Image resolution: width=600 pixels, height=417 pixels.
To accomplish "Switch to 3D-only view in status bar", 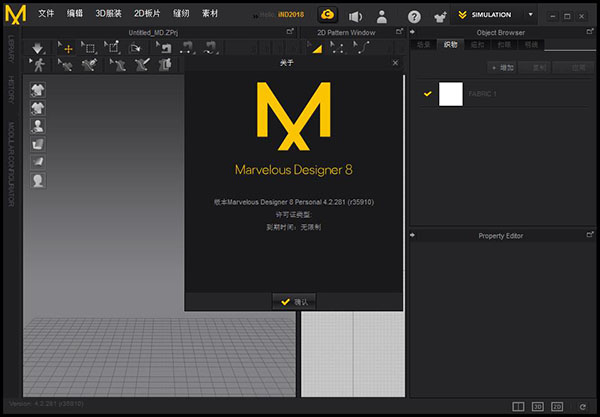I will click(x=538, y=406).
